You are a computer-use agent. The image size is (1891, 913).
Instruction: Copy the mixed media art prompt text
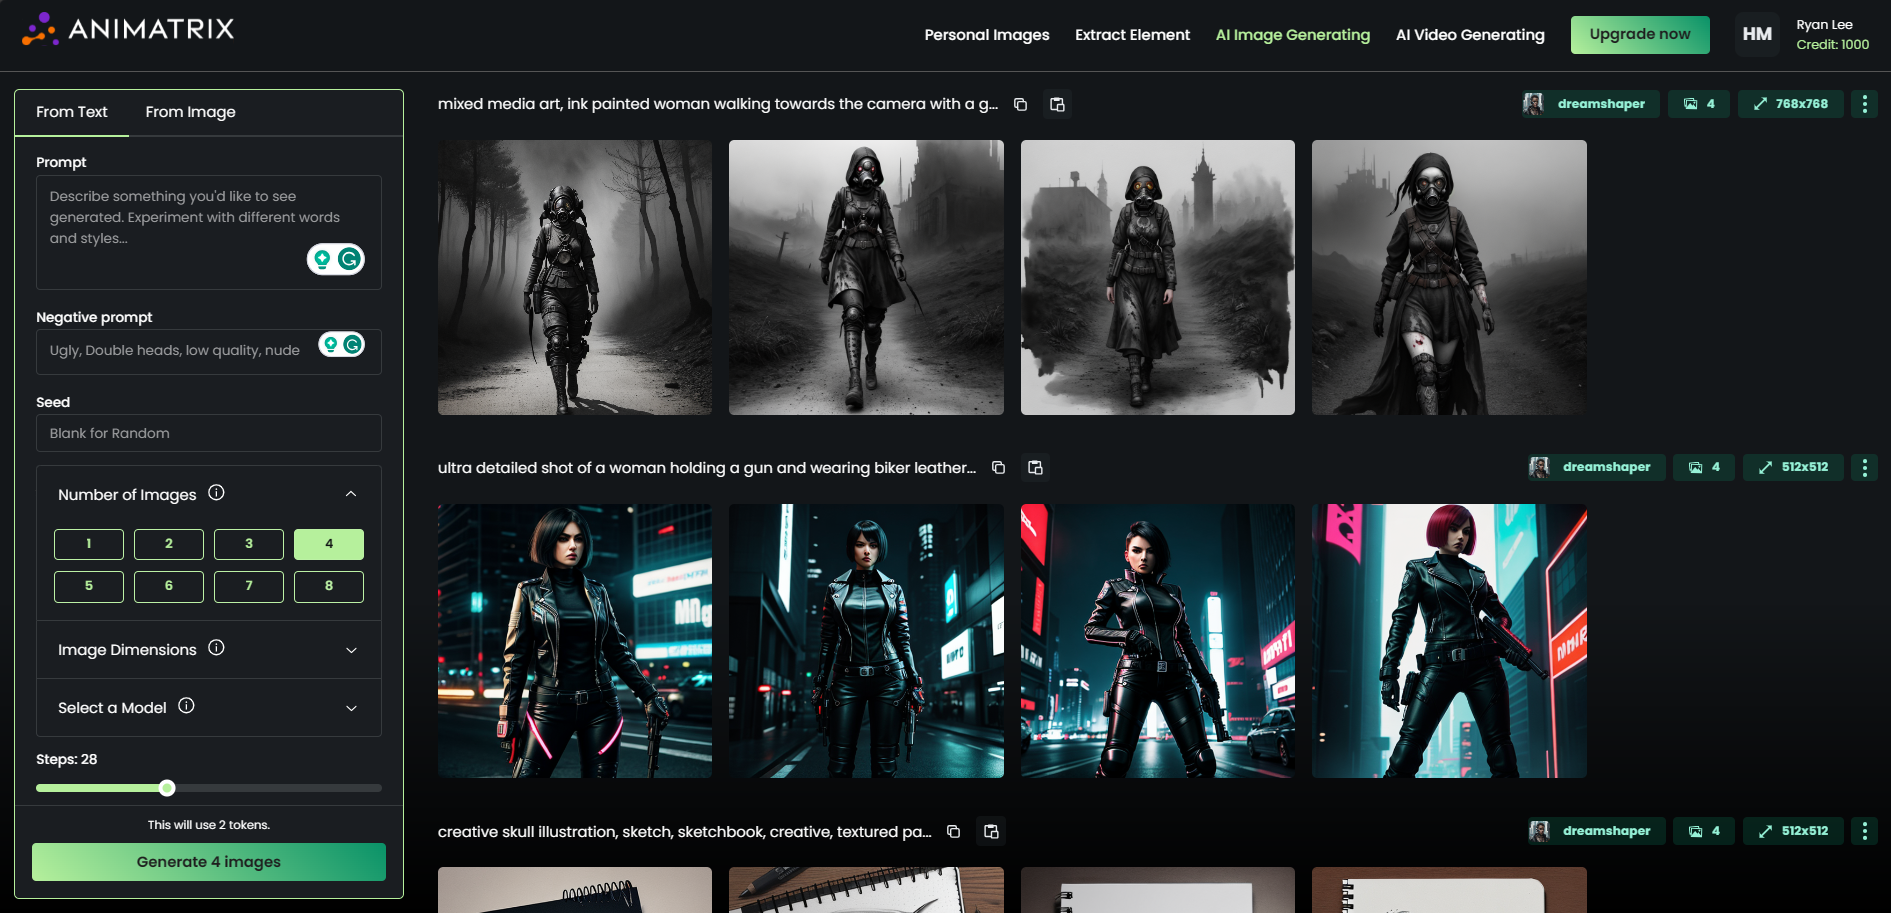pos(1020,104)
